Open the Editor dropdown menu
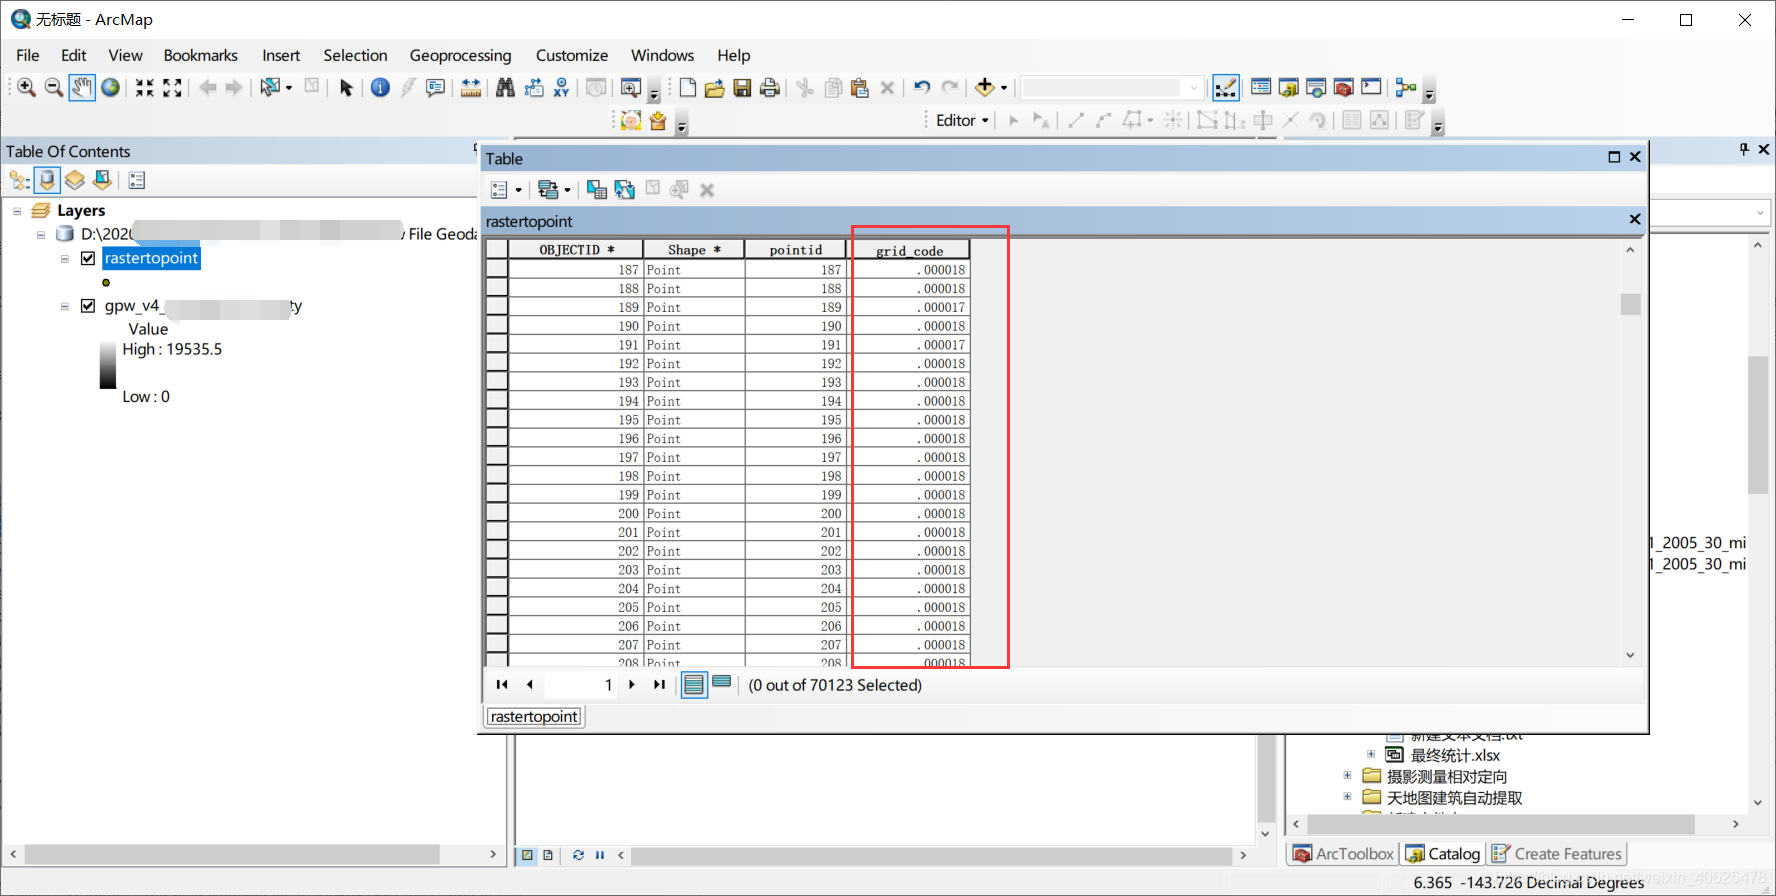Image resolution: width=1776 pixels, height=896 pixels. click(962, 120)
